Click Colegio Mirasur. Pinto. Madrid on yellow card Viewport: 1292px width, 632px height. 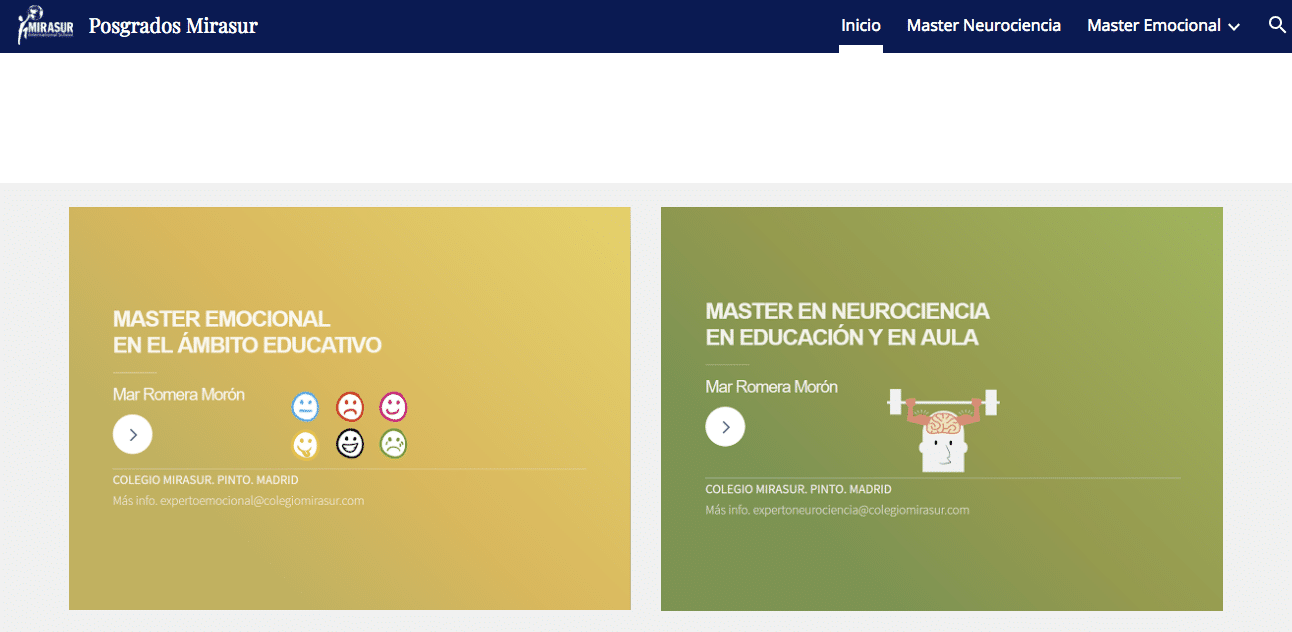click(206, 480)
